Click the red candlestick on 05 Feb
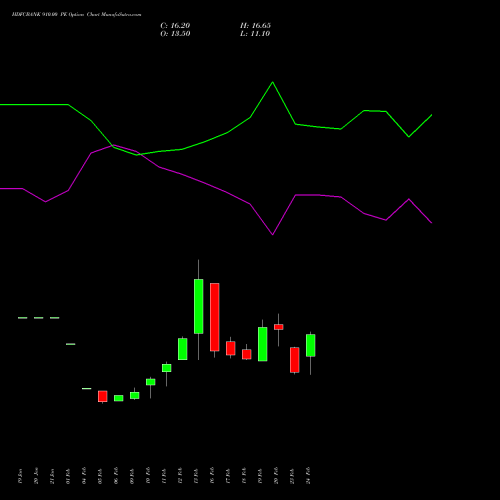 103,396
